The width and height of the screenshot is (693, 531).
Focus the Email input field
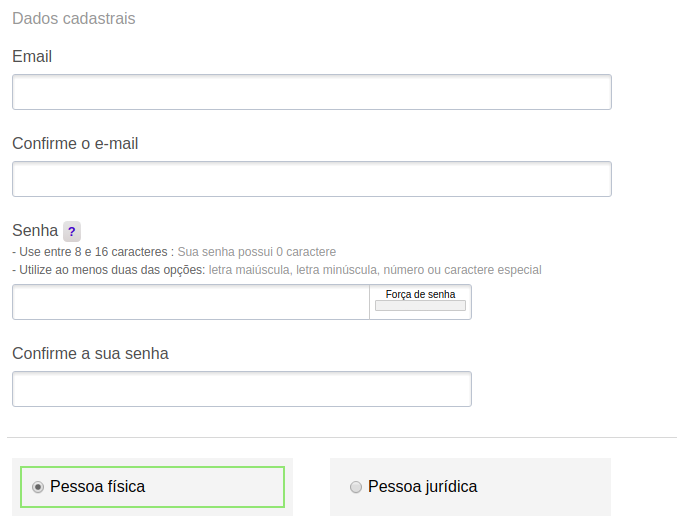point(311,92)
